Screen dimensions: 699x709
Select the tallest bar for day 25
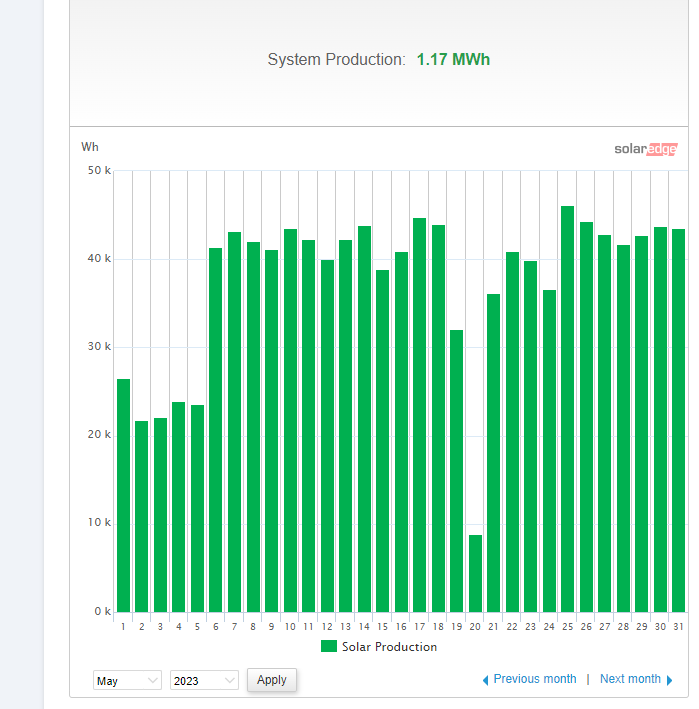click(x=567, y=409)
